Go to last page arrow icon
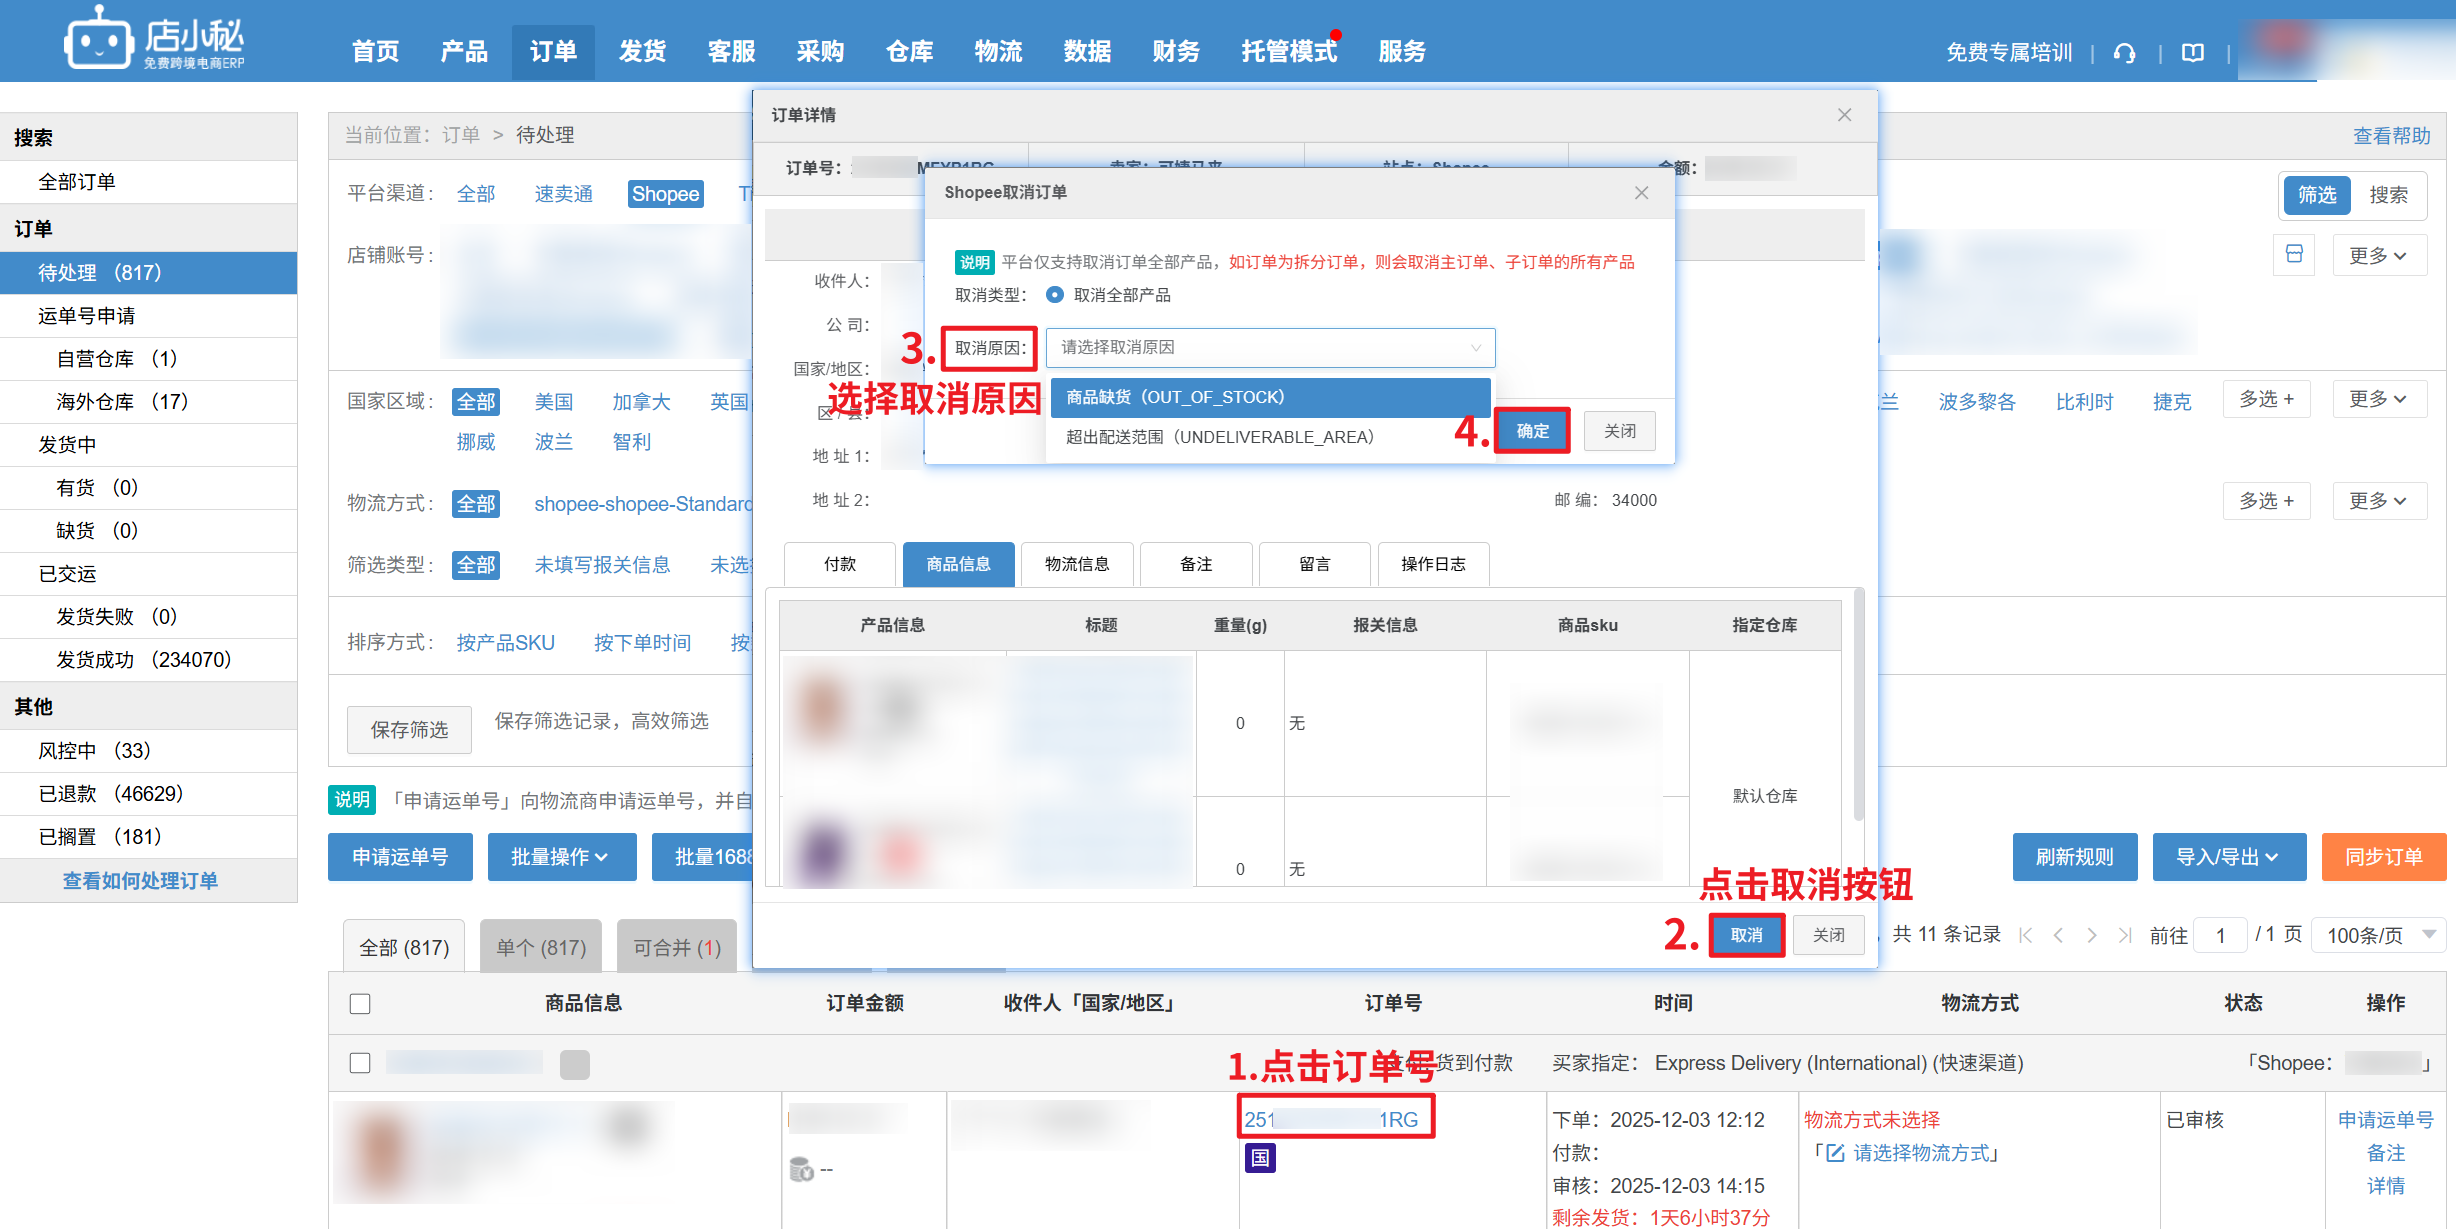 click(2125, 935)
